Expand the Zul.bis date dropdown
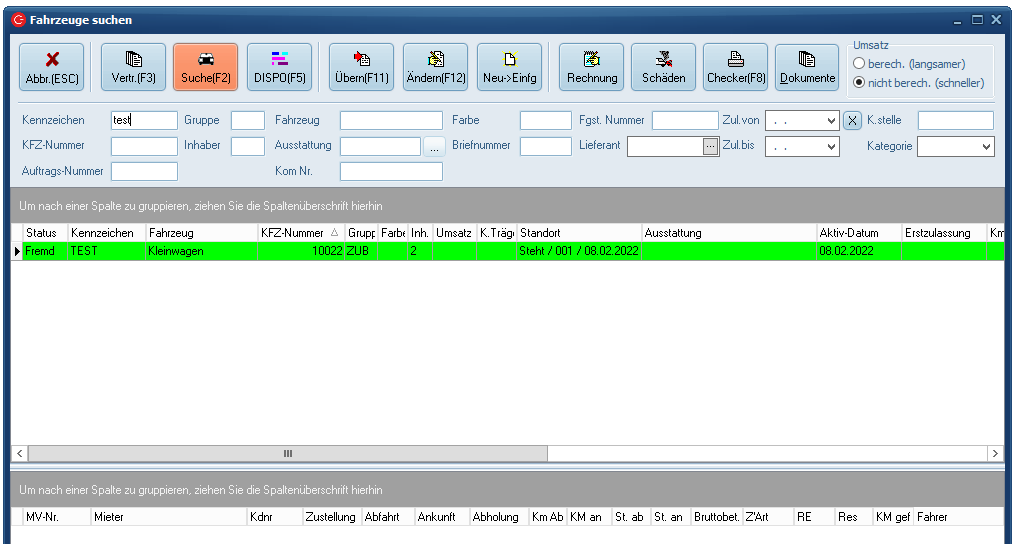 tap(831, 146)
